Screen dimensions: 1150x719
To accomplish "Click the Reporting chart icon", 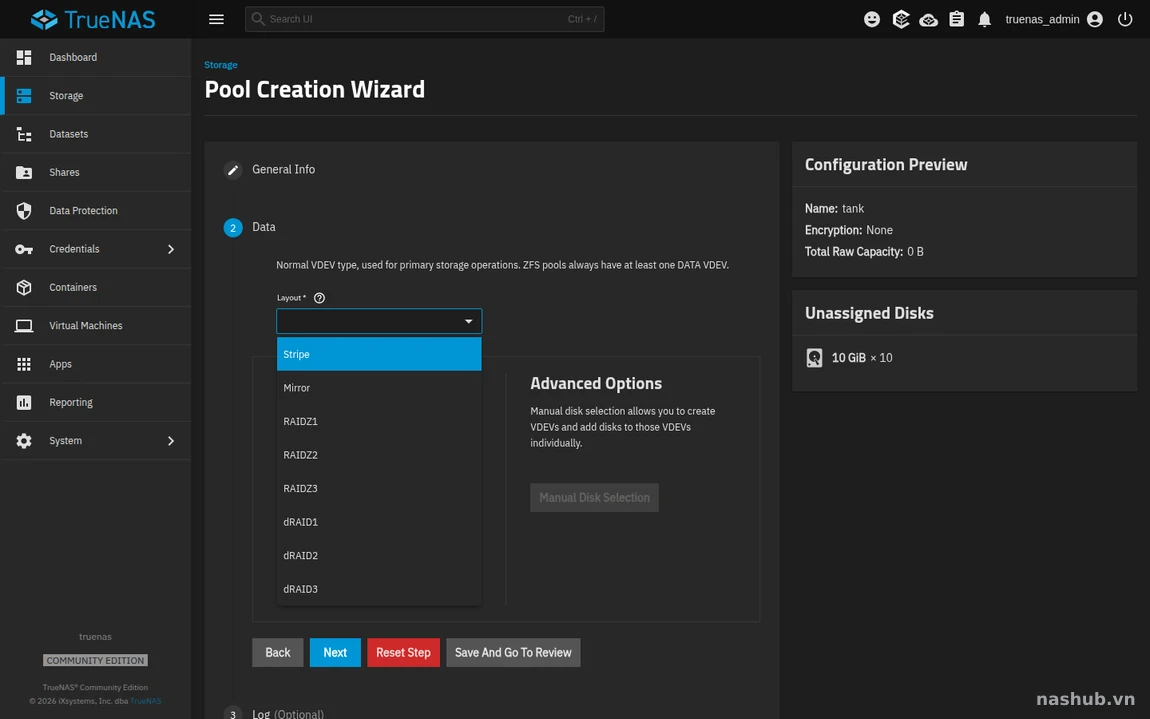I will (x=24, y=402).
